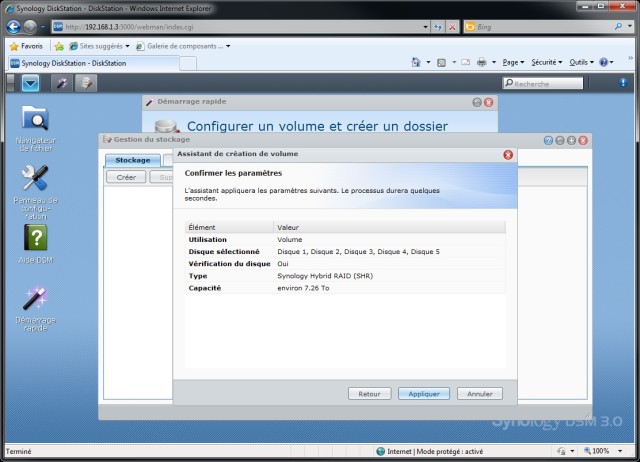The image size is (640, 462).
Task: Click help icon on Gestion du stockage window
Action: pyautogui.click(x=548, y=141)
